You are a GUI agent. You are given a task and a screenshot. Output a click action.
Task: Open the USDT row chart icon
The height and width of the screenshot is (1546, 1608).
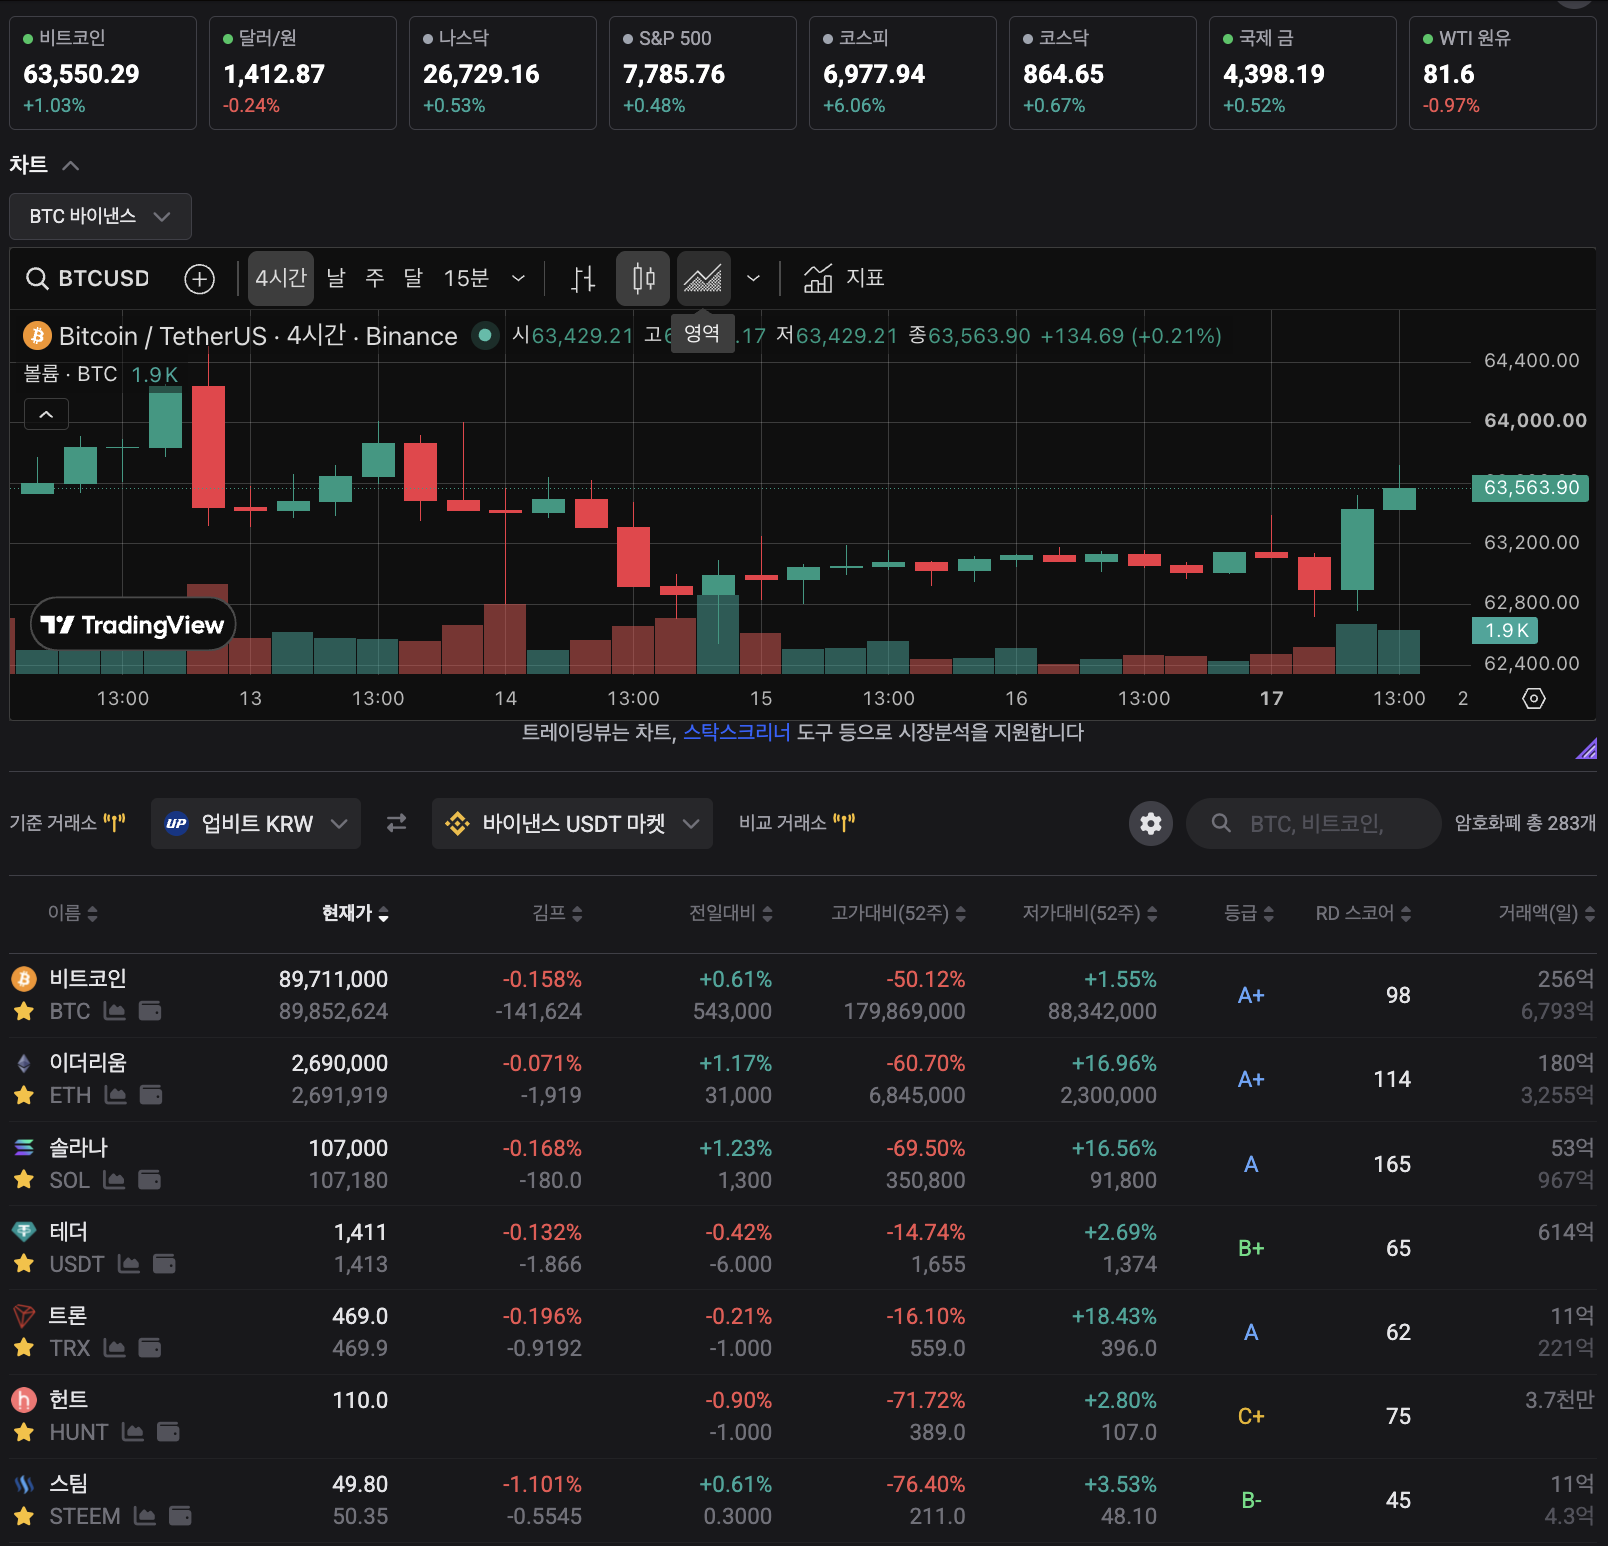(x=129, y=1264)
